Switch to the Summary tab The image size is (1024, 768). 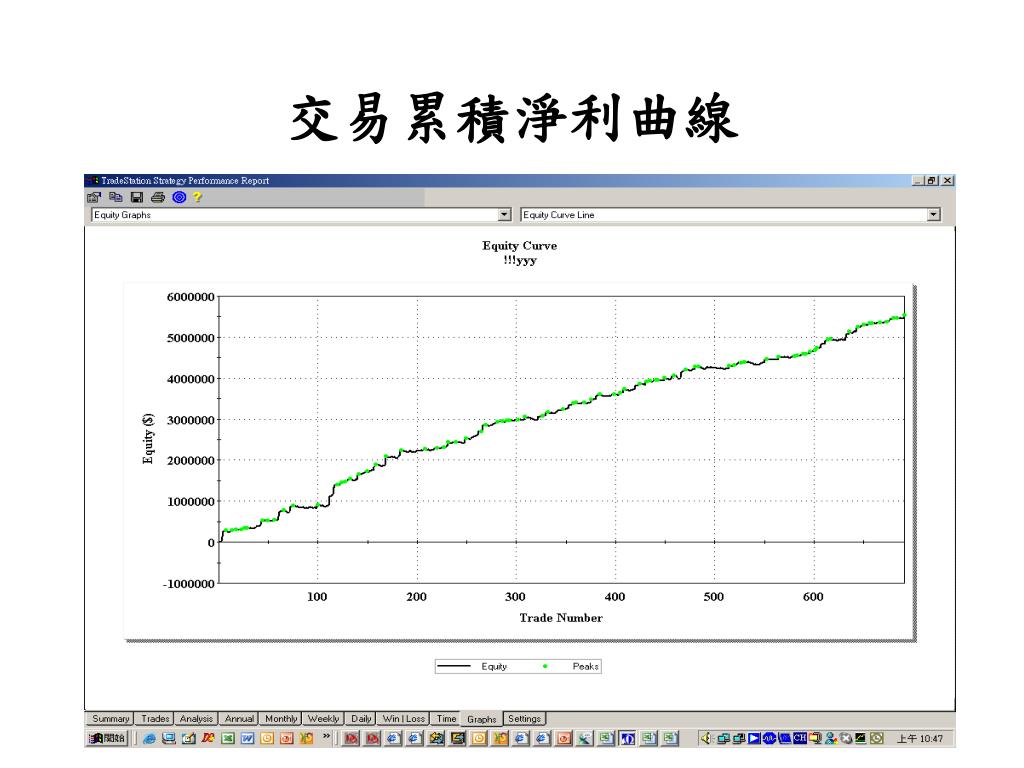pyautogui.click(x=110, y=718)
